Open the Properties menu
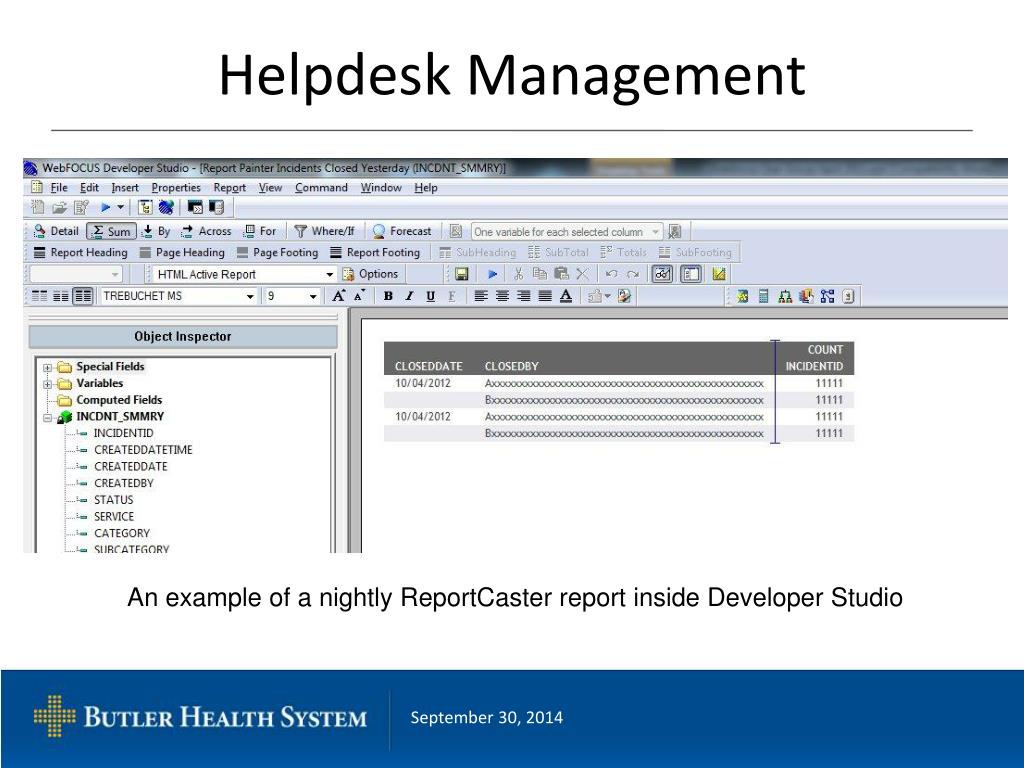The height and width of the screenshot is (768, 1024). (x=176, y=188)
